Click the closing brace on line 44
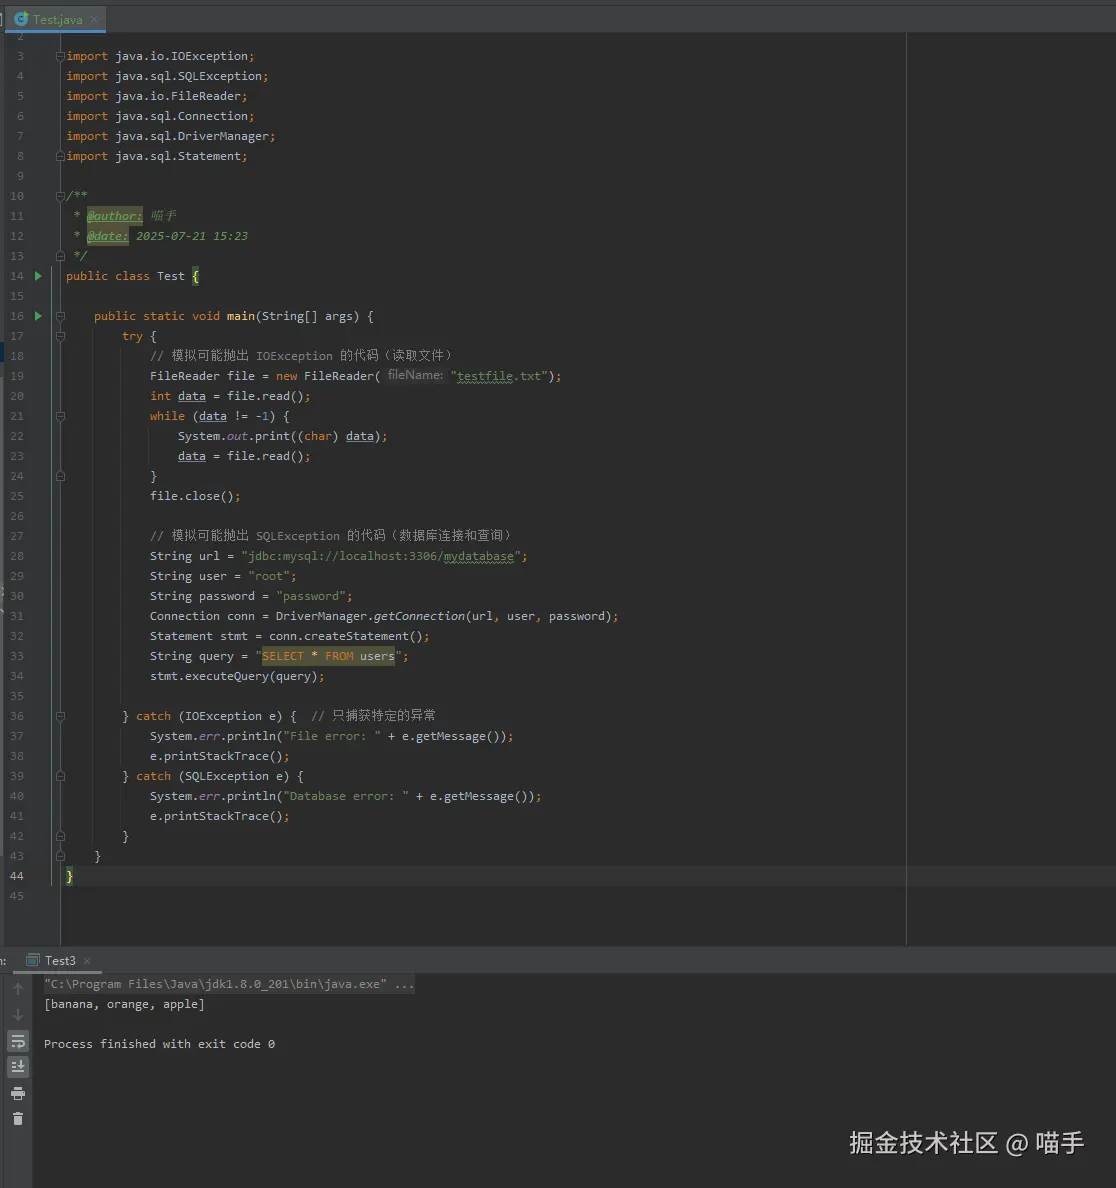Image resolution: width=1116 pixels, height=1188 pixels. (70, 876)
